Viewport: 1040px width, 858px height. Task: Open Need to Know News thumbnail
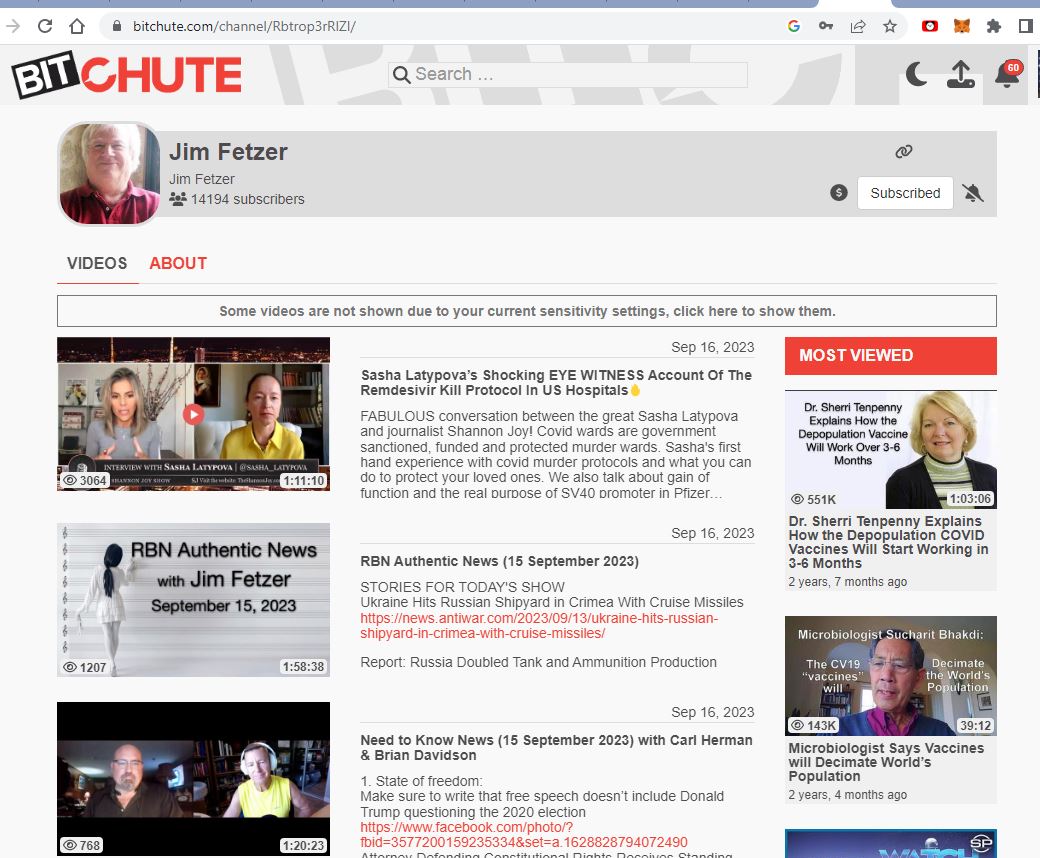(193, 778)
